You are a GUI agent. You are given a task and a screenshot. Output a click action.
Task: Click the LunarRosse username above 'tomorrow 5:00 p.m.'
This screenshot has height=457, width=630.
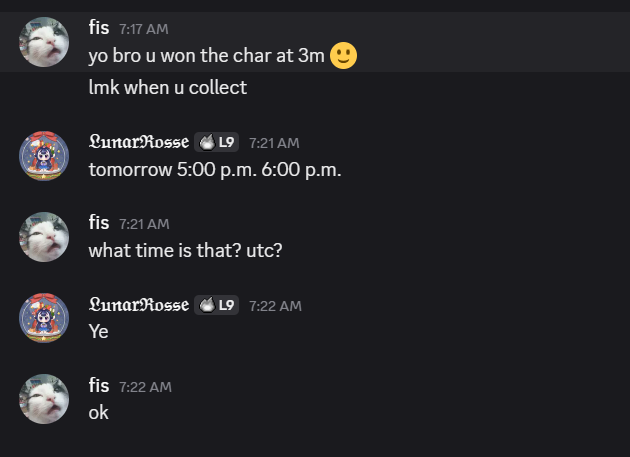point(138,142)
